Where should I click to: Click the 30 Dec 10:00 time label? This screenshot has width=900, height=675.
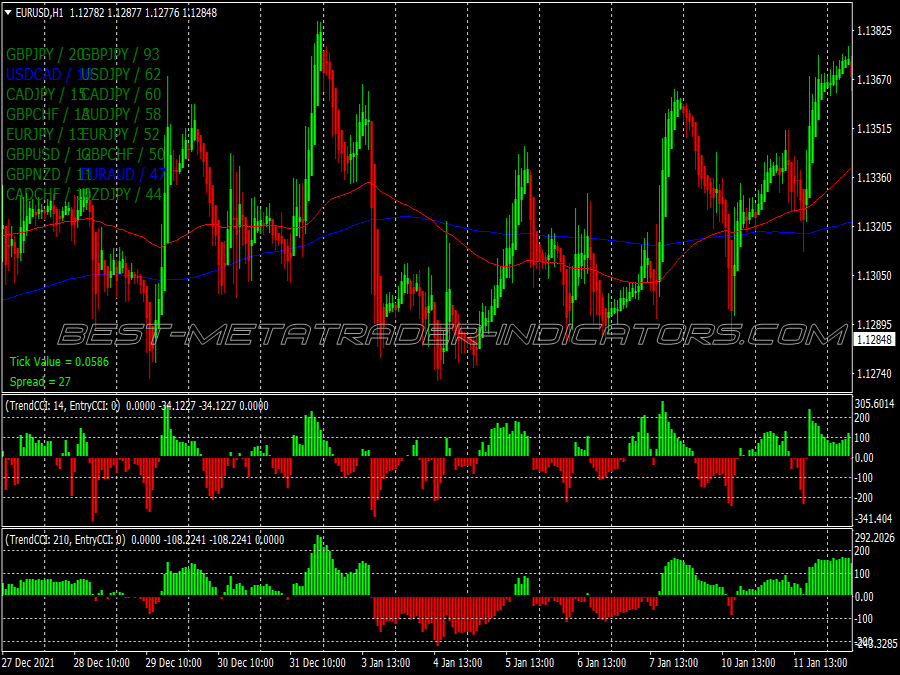click(245, 663)
